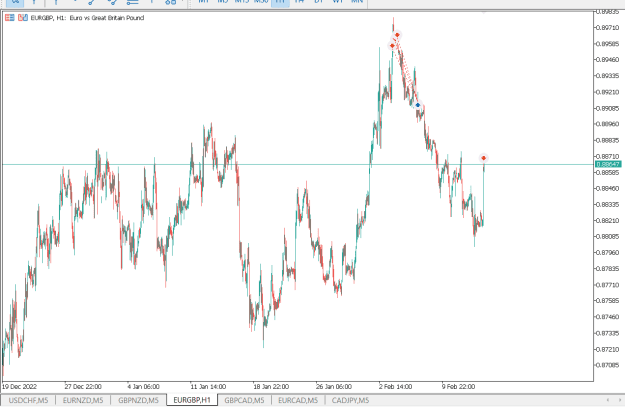Click the 0.89460 price scale value
The height and width of the screenshot is (407, 625).
(x=608, y=60)
